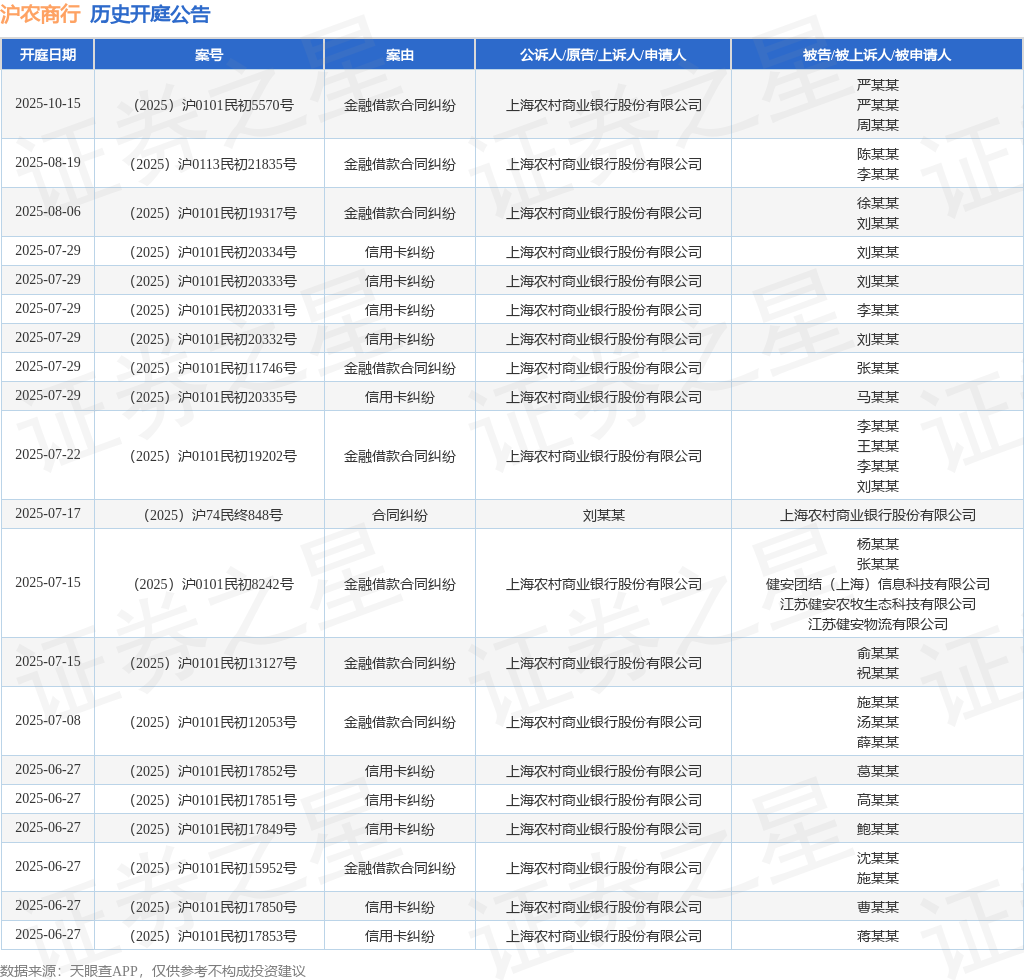Select case number (2025)沪0101民初5570号
The height and width of the screenshot is (980, 1024).
(214, 105)
